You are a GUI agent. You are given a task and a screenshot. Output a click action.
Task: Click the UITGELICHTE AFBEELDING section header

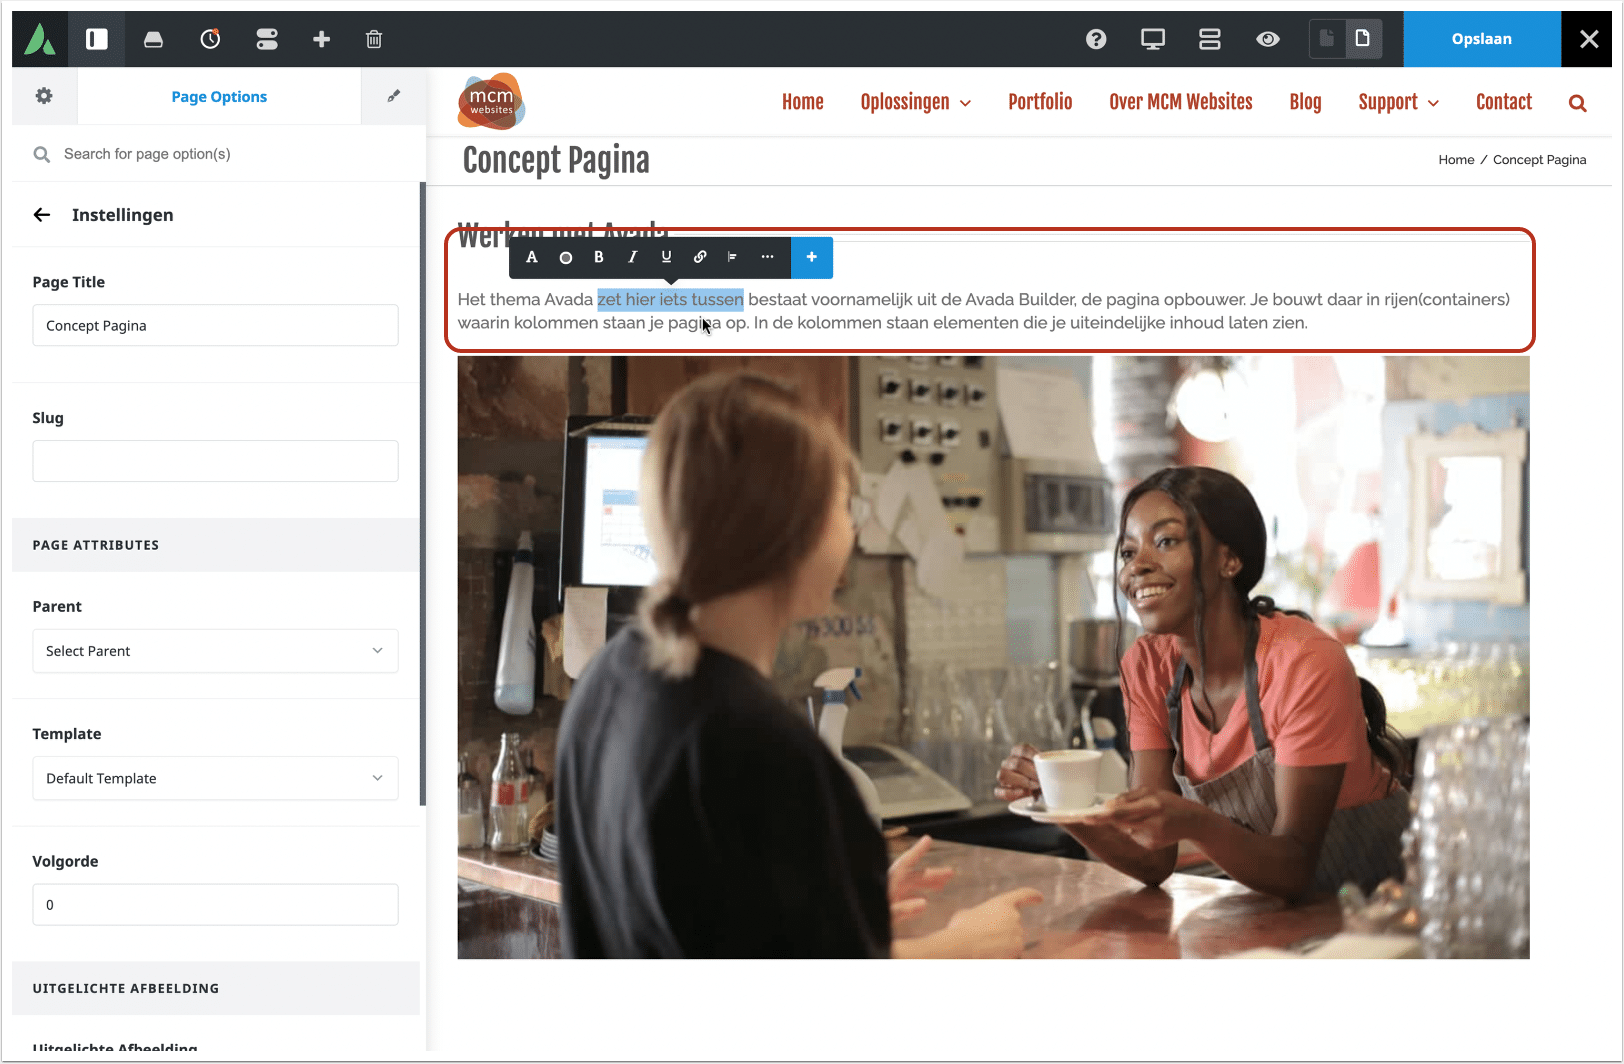click(x=216, y=988)
